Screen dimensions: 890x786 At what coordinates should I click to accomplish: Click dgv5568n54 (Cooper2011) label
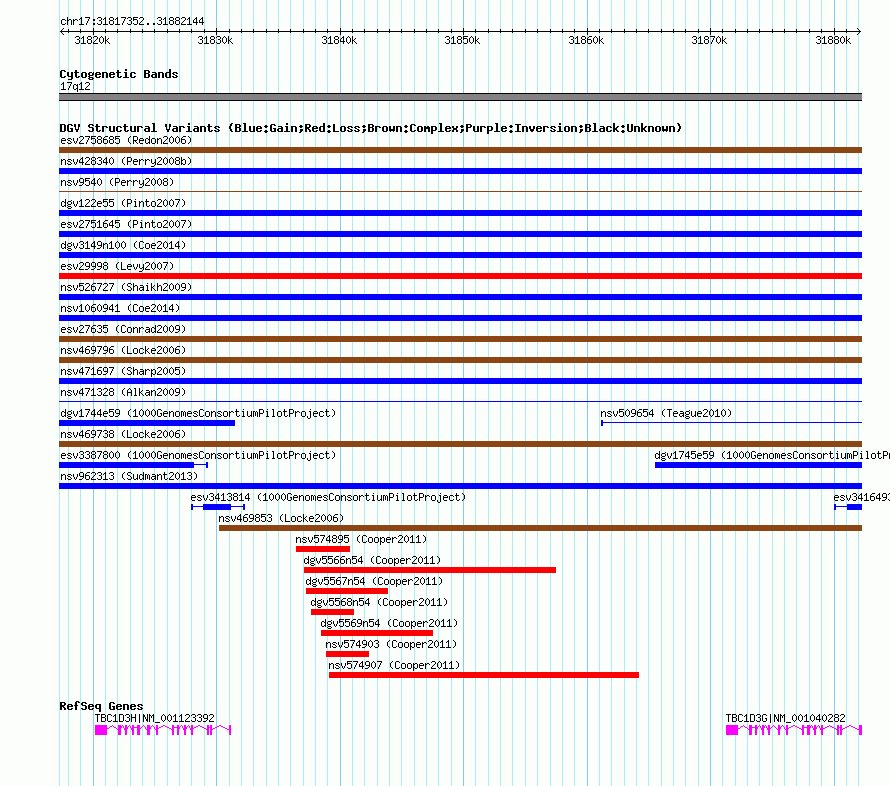[x=379, y=602]
